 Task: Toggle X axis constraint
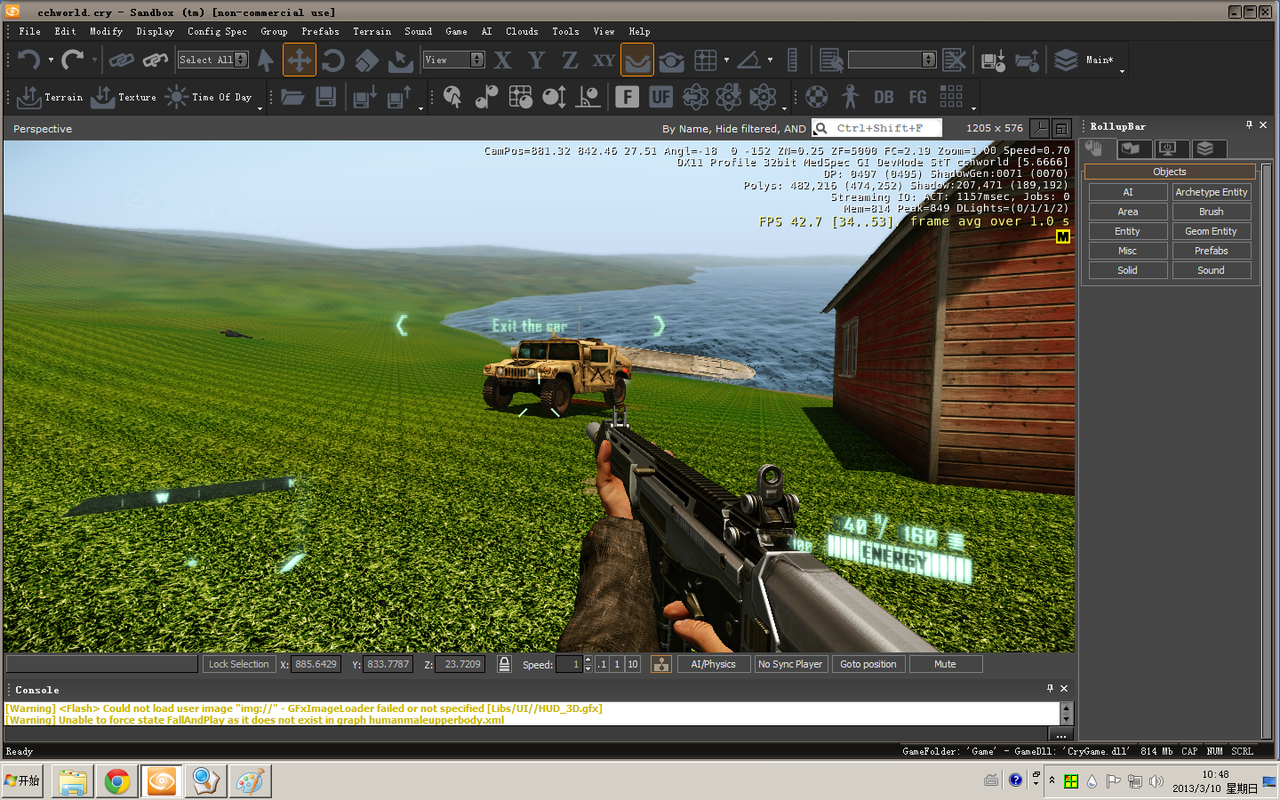(503, 60)
